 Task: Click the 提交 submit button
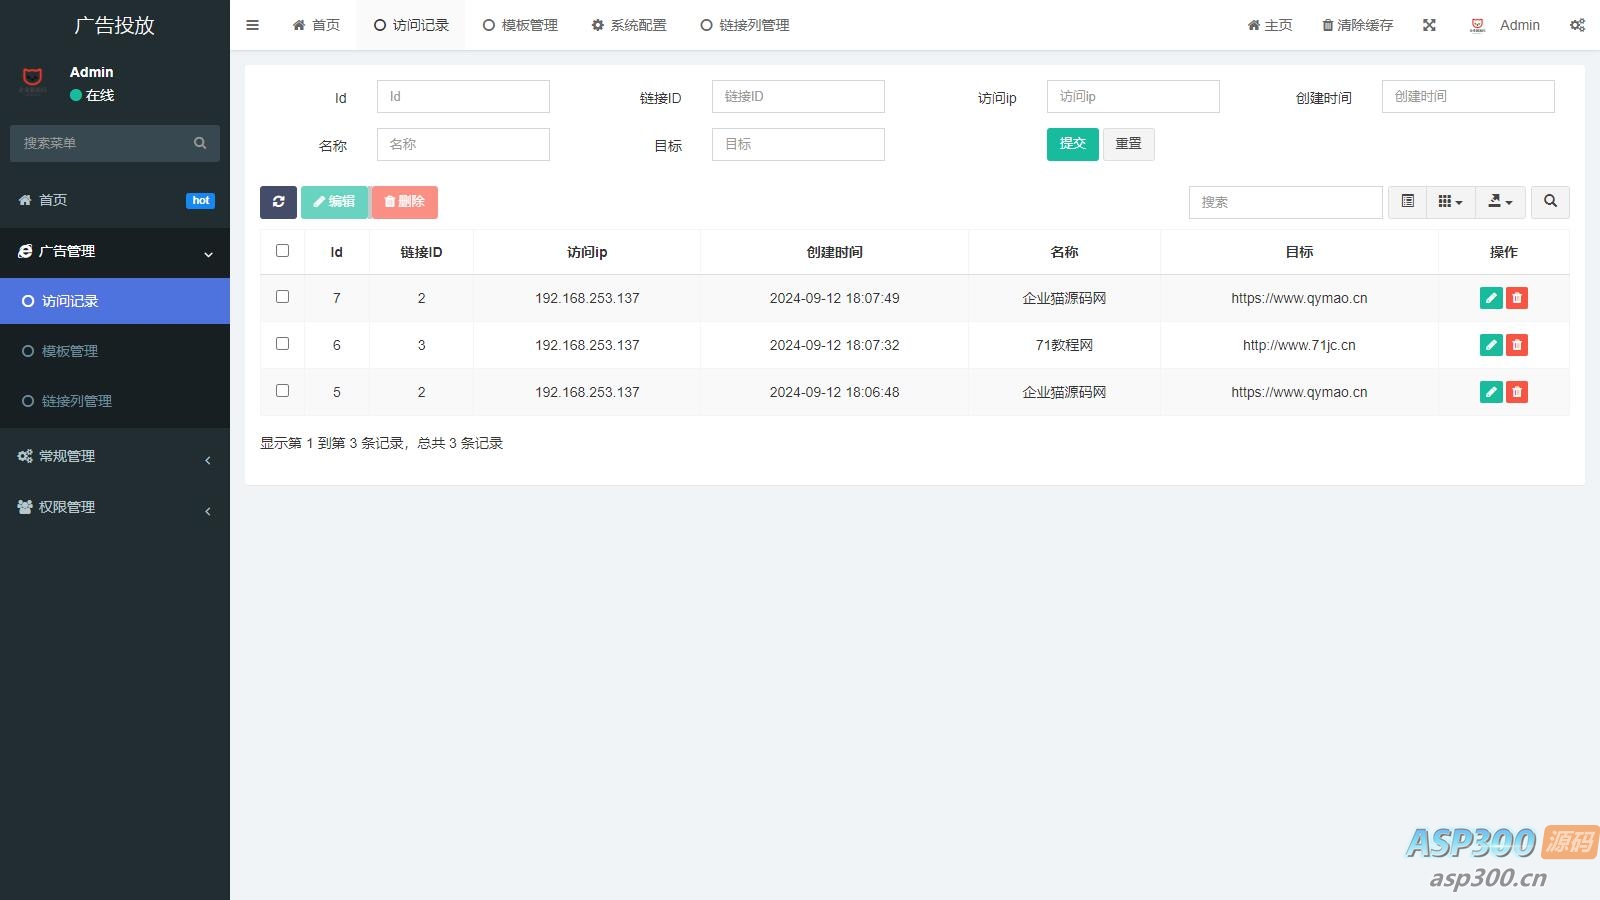pos(1072,144)
